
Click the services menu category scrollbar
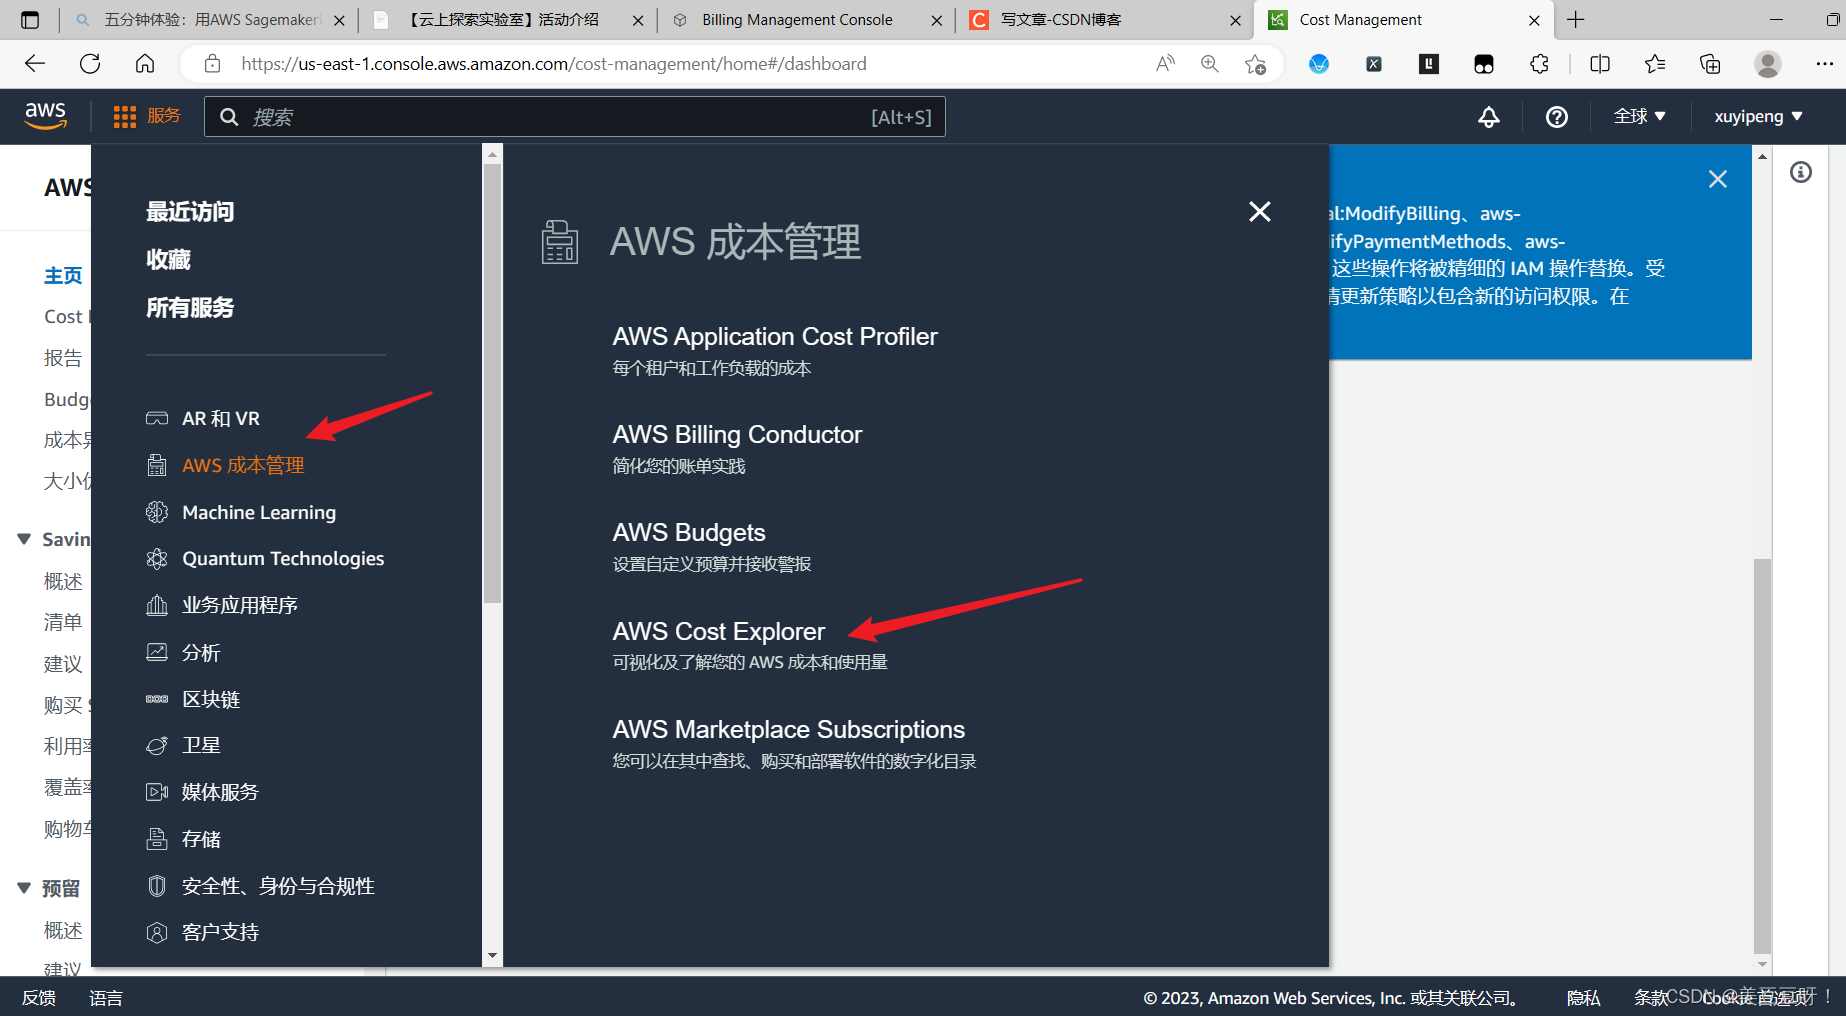pyautogui.click(x=492, y=385)
